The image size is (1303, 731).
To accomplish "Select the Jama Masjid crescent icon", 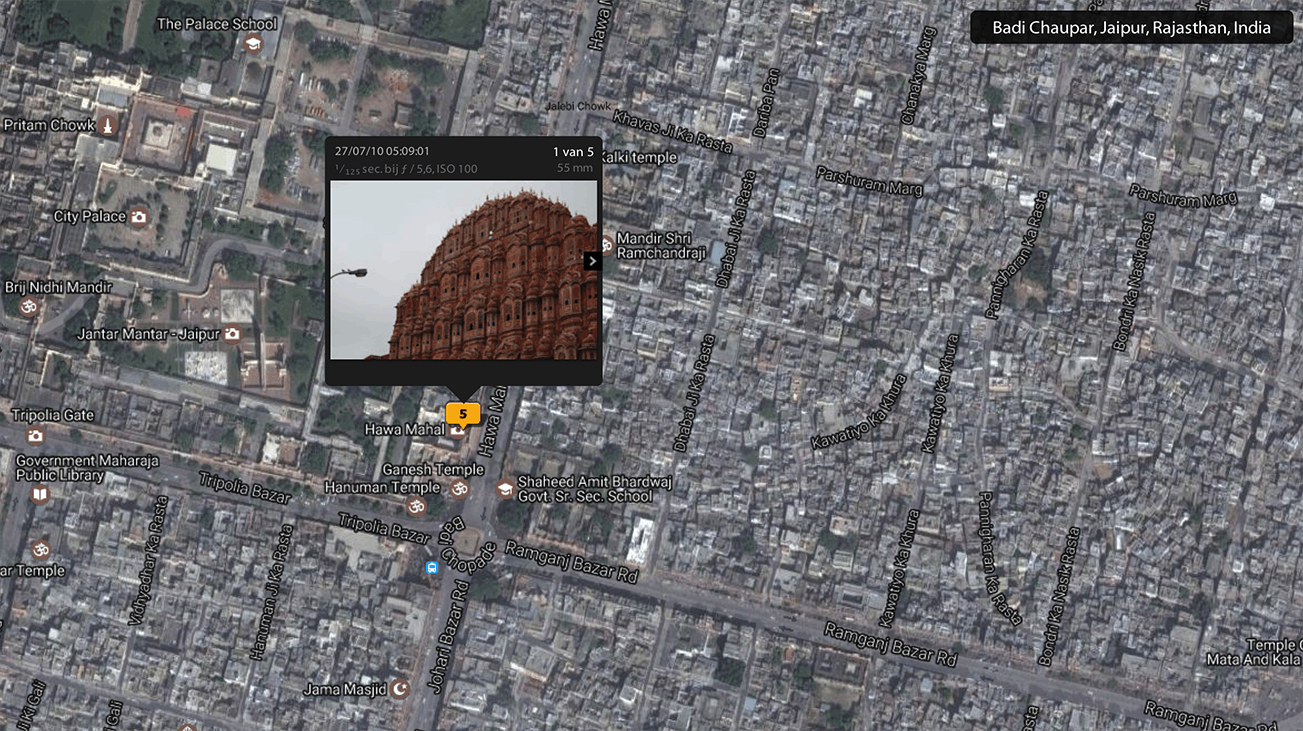I will [400, 688].
